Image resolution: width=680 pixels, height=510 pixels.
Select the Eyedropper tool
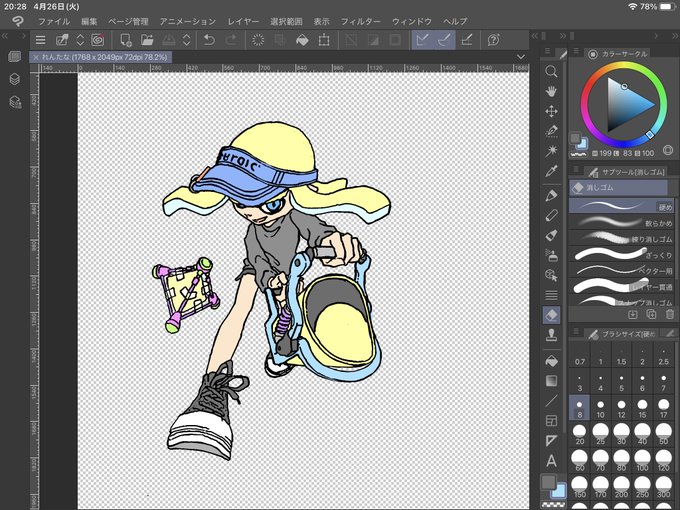pyautogui.click(x=551, y=171)
